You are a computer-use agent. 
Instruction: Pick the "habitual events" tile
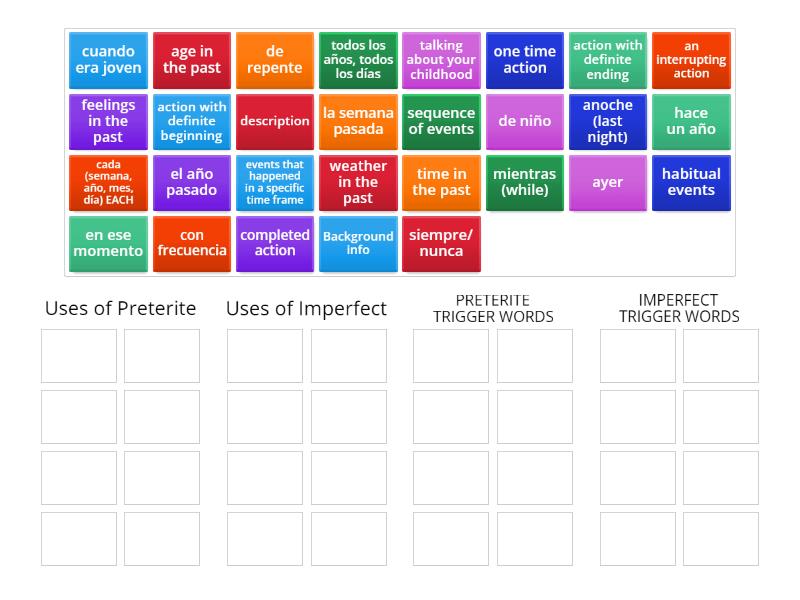click(691, 182)
